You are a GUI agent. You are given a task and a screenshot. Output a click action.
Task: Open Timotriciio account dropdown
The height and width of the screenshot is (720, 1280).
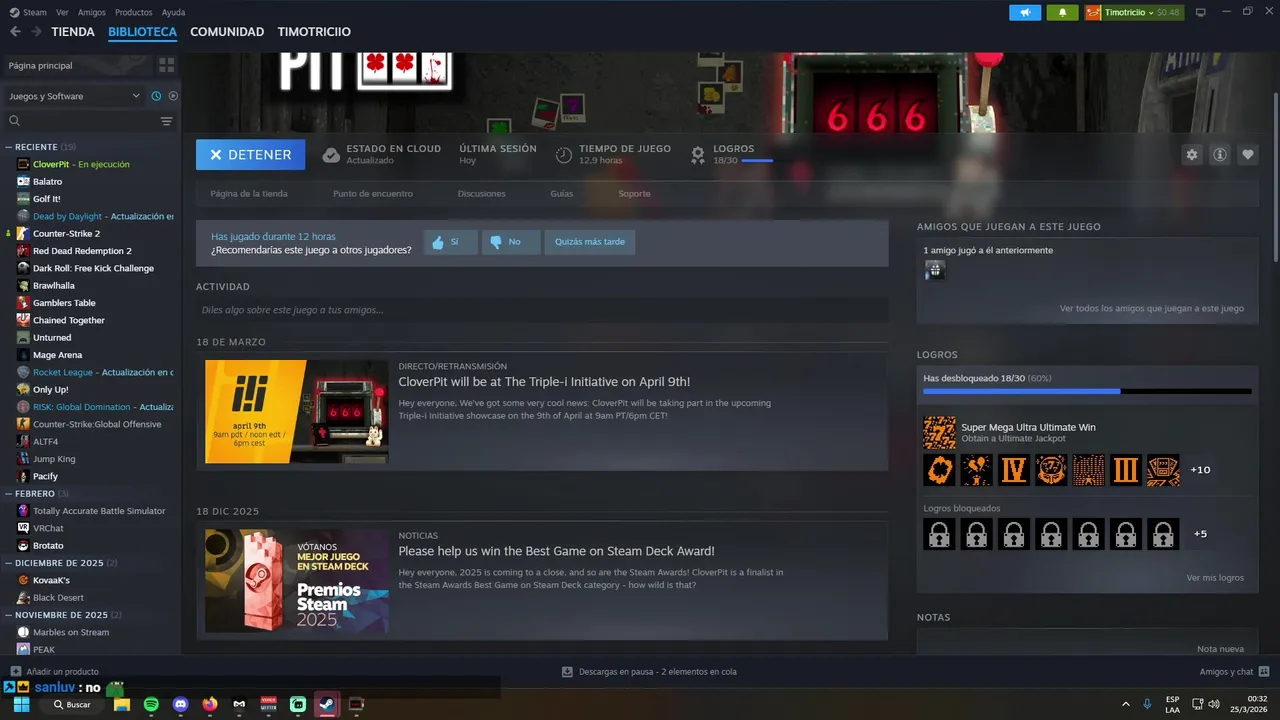click(1133, 12)
